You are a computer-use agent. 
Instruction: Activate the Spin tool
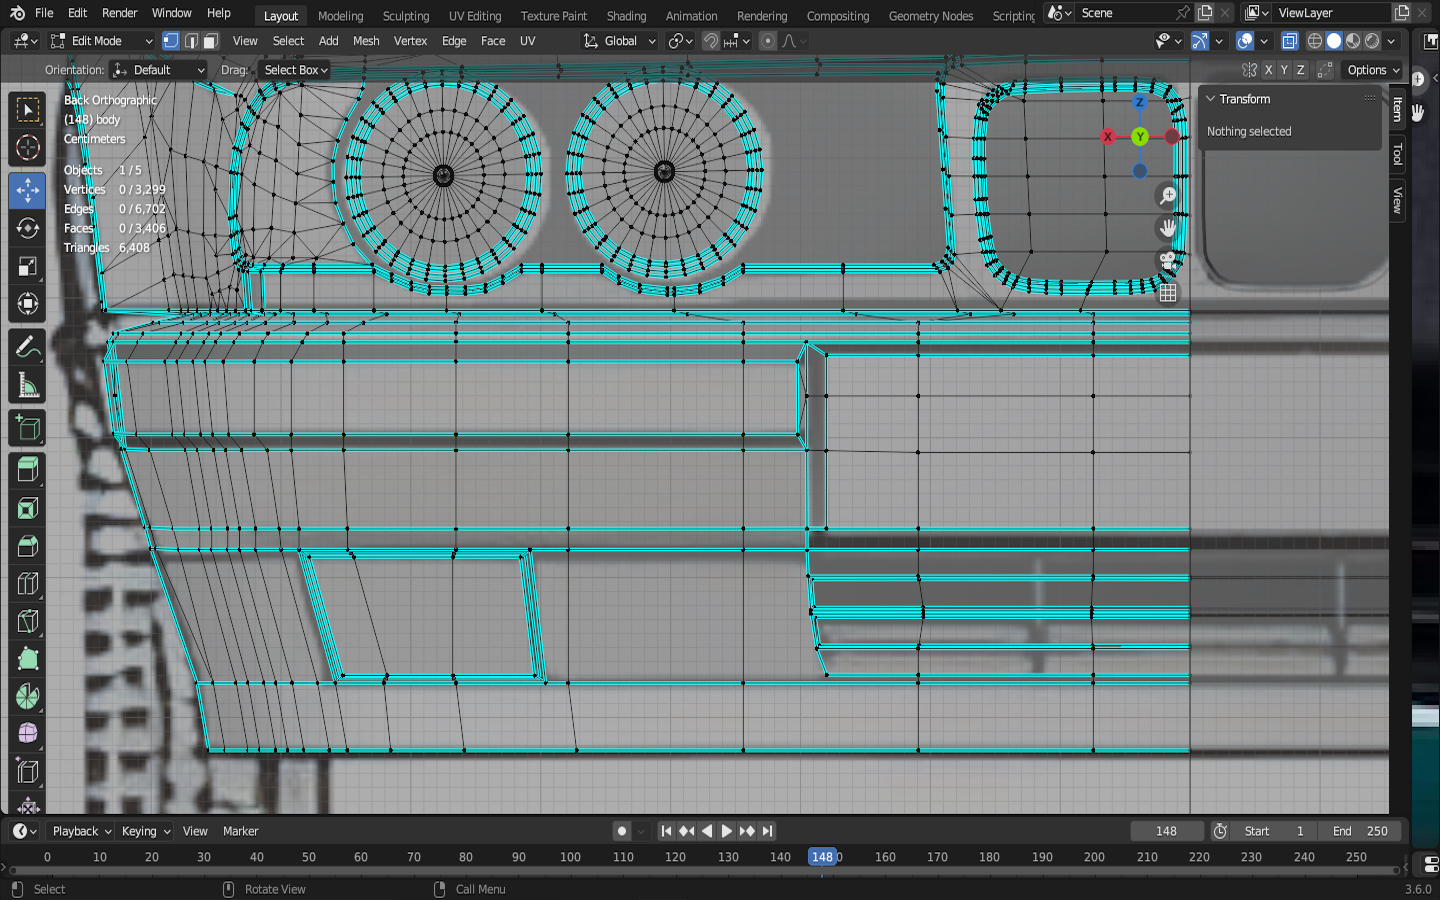pyautogui.click(x=28, y=696)
